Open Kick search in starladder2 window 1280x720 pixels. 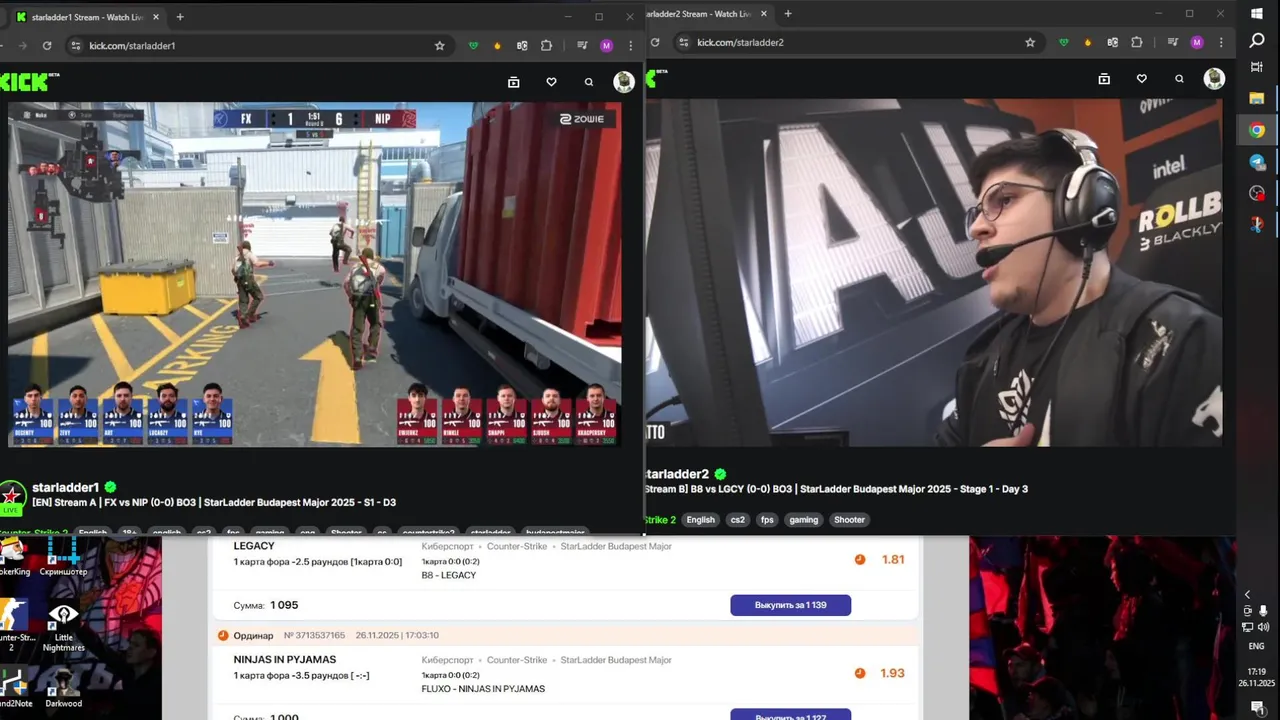1180,79
